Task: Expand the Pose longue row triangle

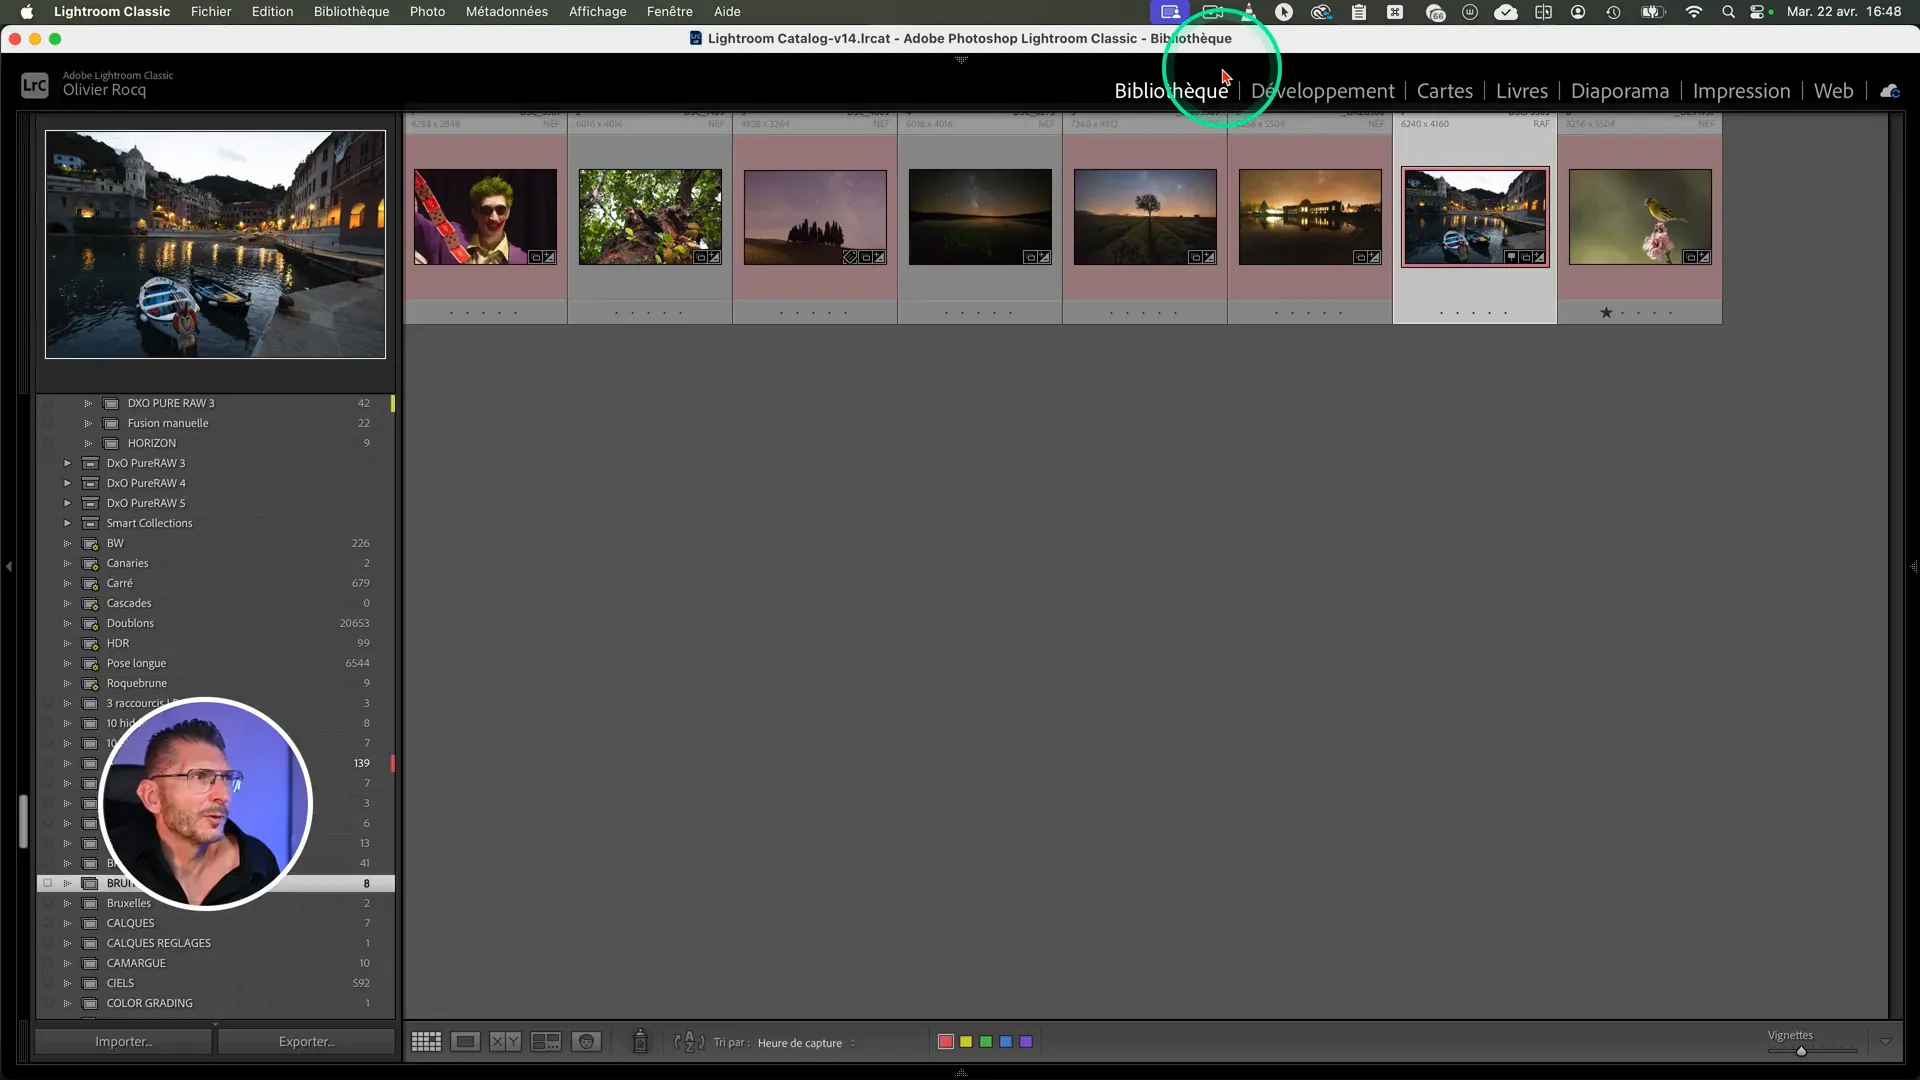Action: [x=67, y=664]
